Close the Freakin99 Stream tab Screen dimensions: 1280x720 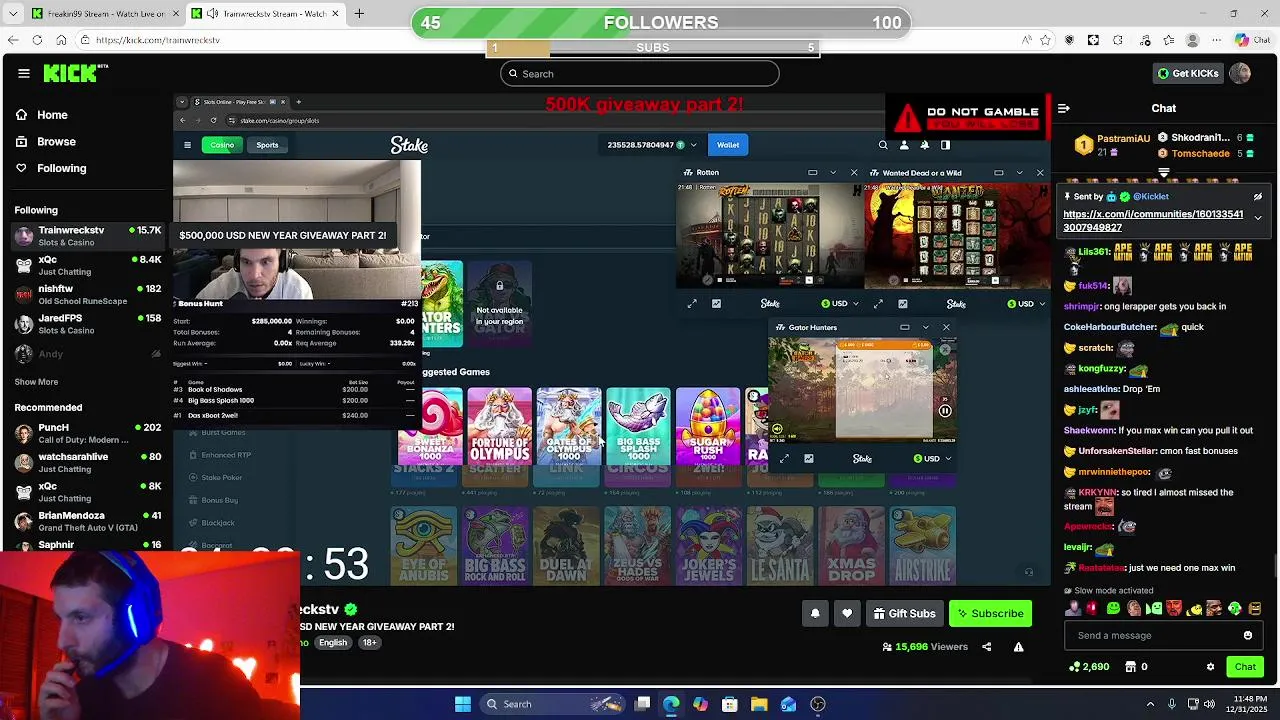(174, 14)
